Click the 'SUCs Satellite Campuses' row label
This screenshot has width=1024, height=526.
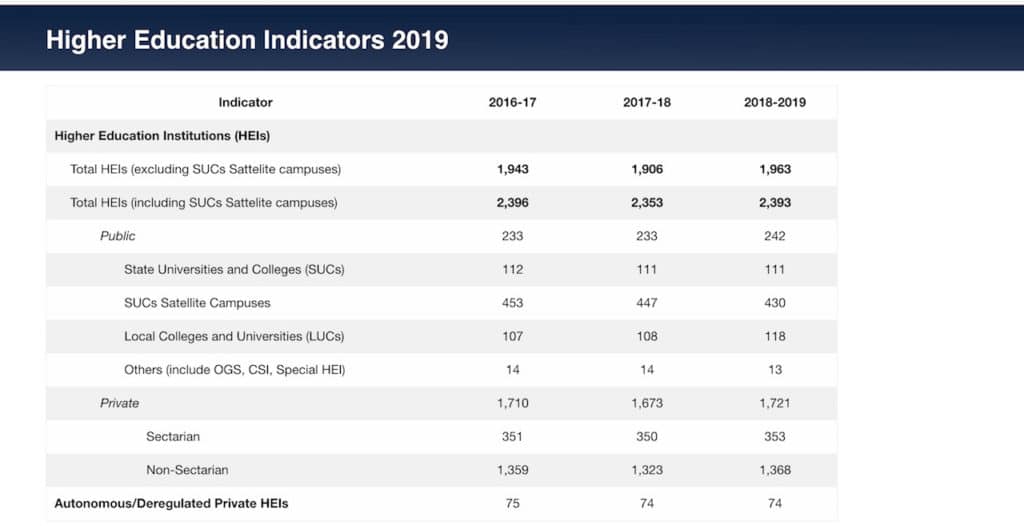[197, 302]
